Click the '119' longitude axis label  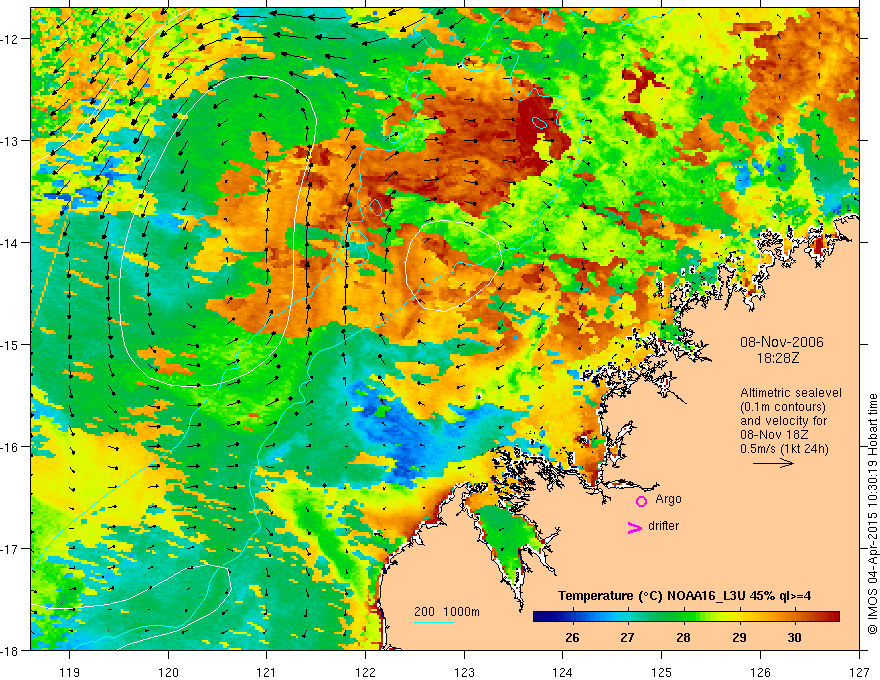[70, 672]
